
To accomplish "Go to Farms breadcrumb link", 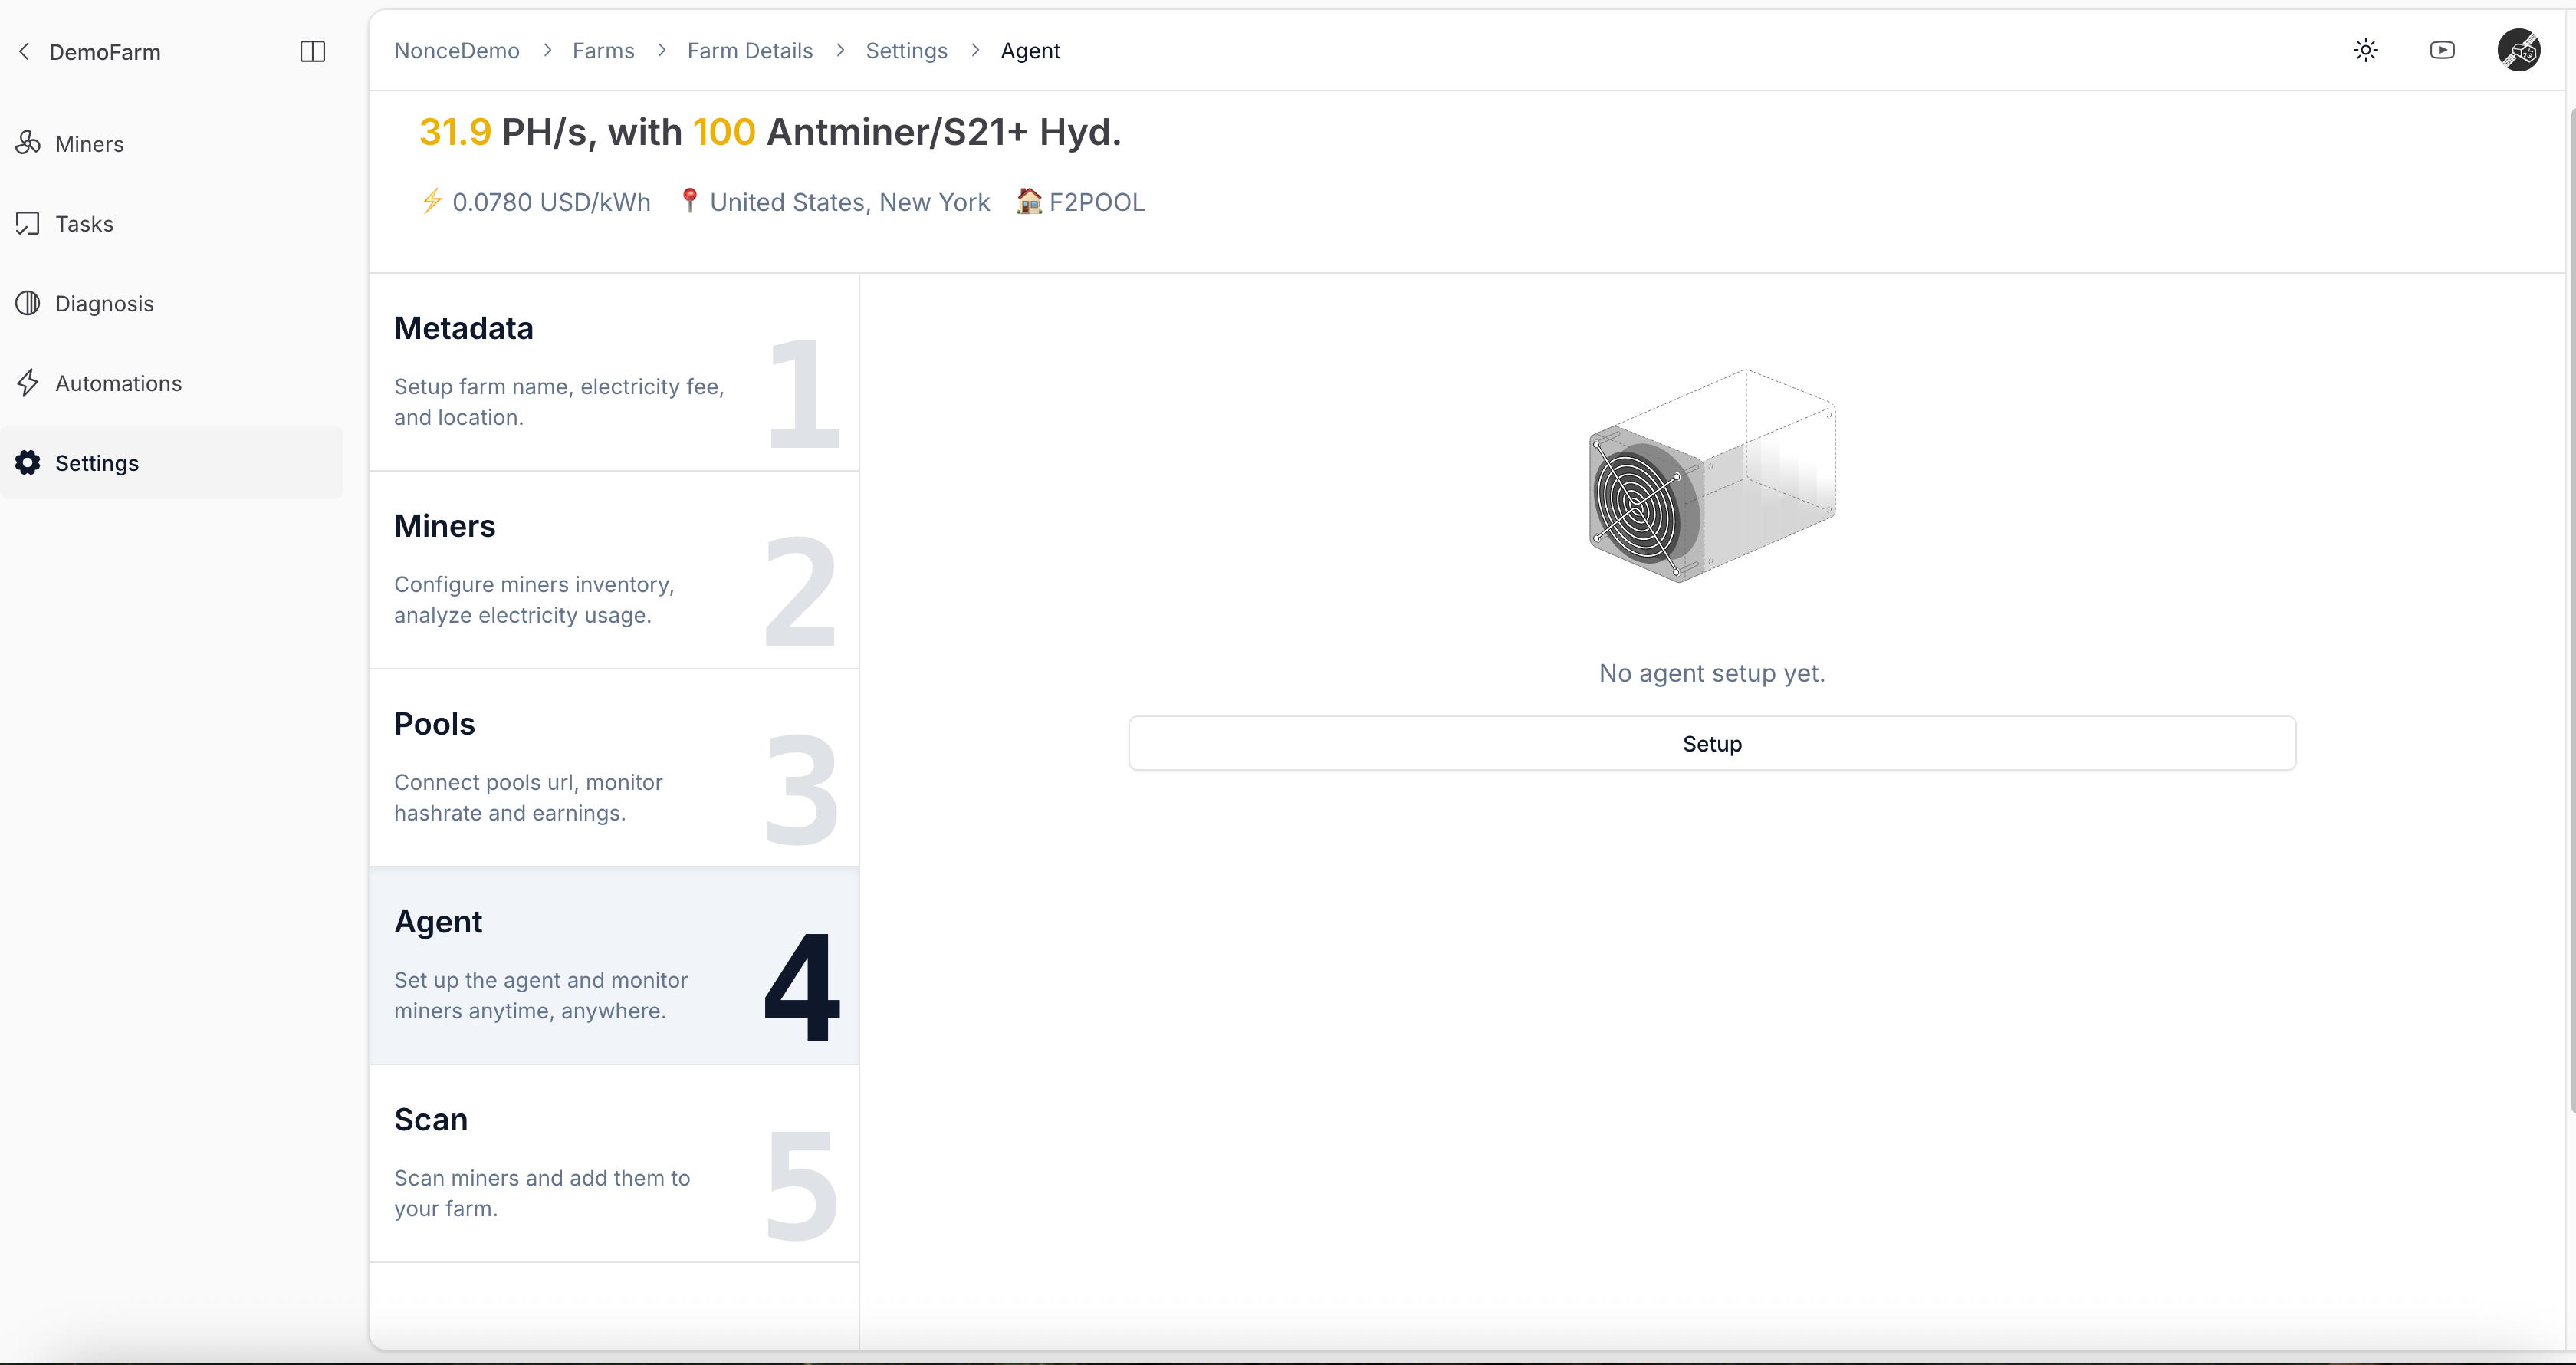I will point(603,51).
